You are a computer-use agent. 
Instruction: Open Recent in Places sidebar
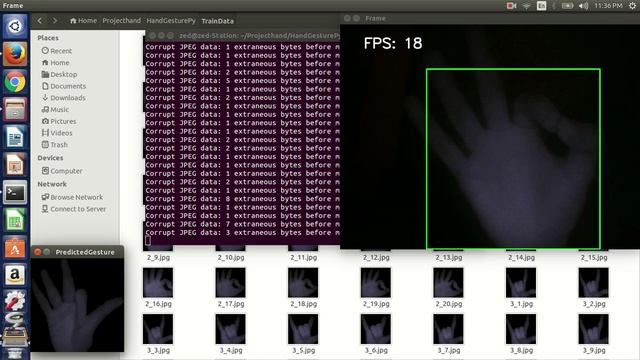point(57,51)
